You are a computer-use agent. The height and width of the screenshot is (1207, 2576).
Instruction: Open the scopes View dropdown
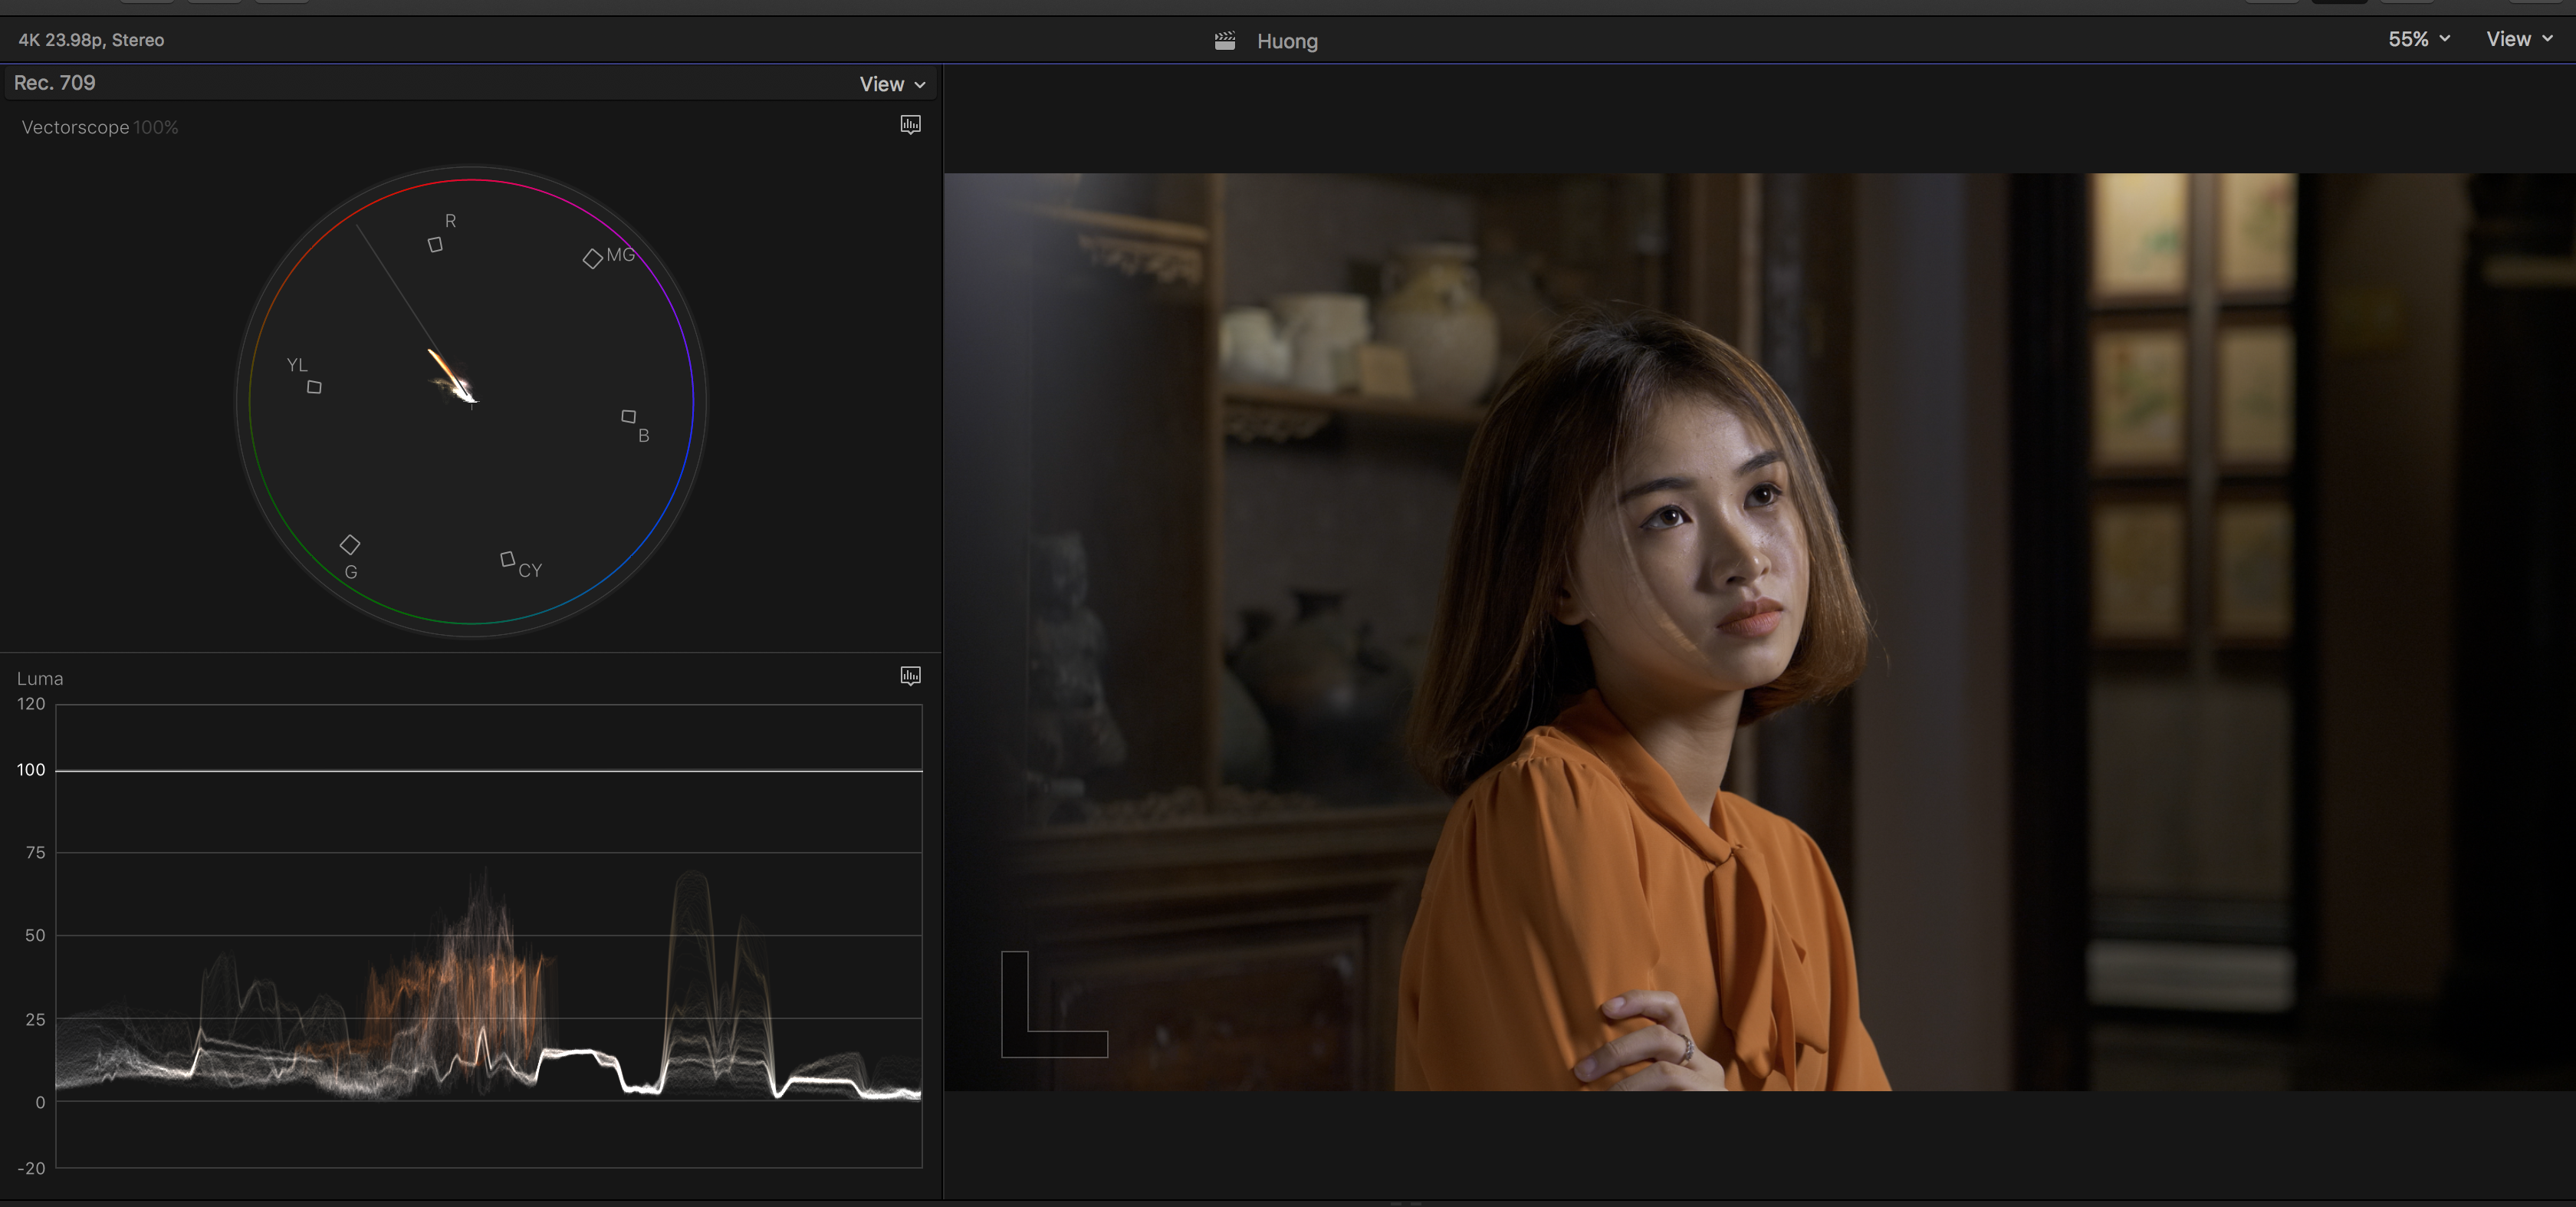pyautogui.click(x=892, y=84)
